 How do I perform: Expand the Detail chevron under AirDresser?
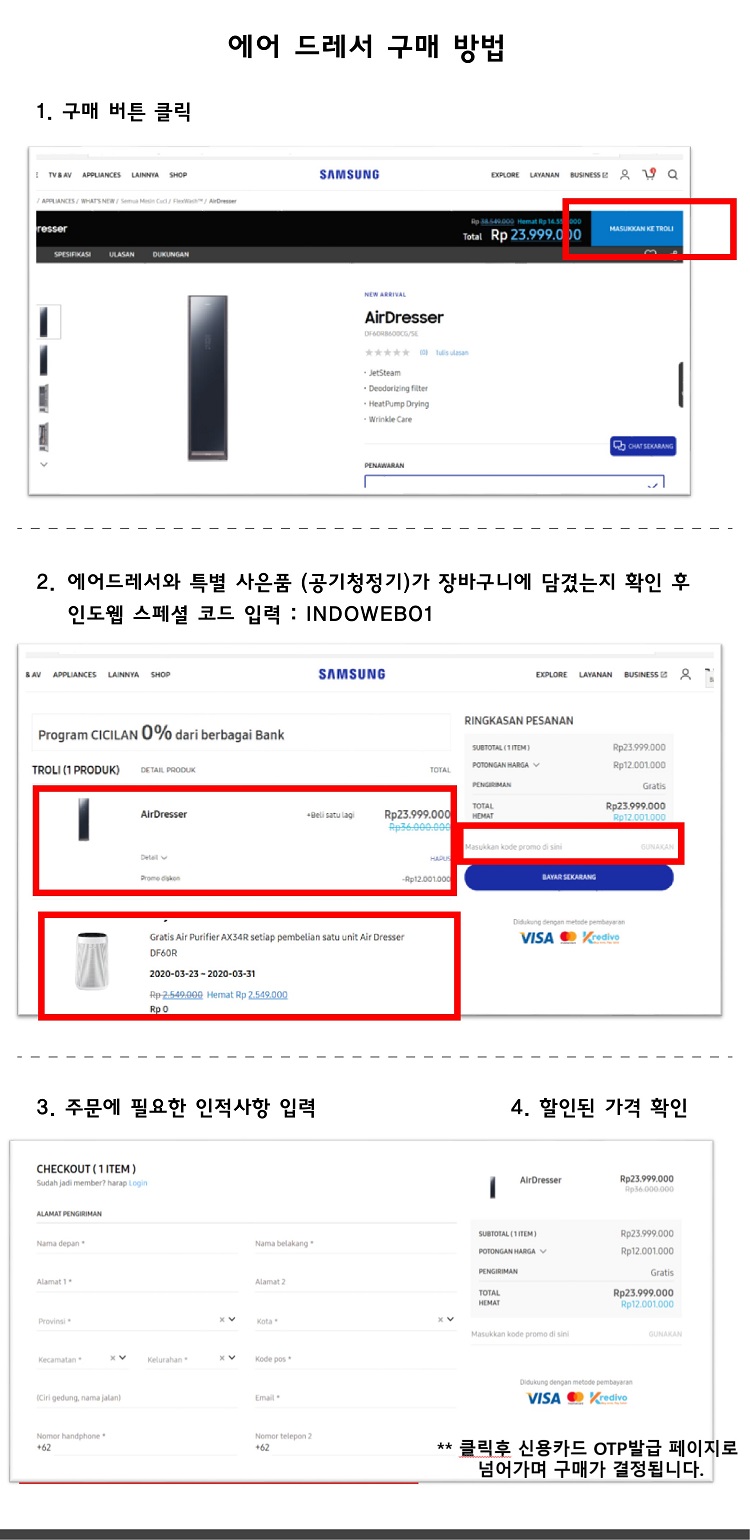[x=164, y=857]
